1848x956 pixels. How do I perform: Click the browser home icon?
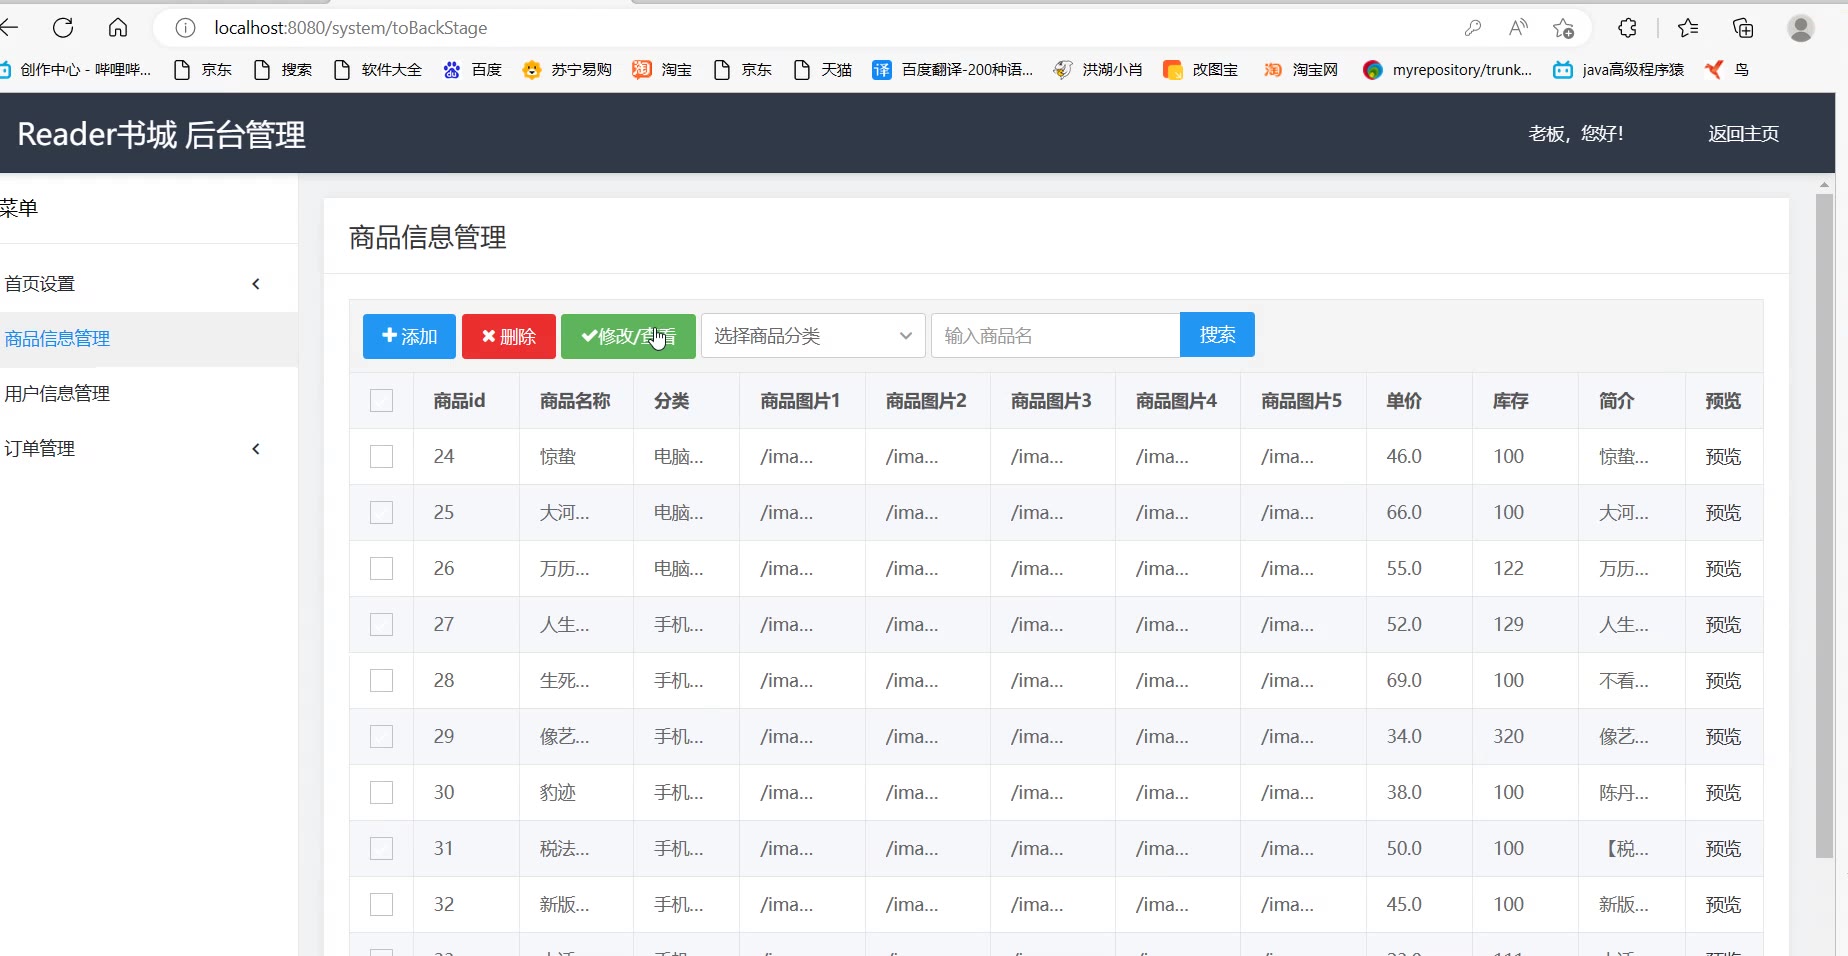[118, 28]
